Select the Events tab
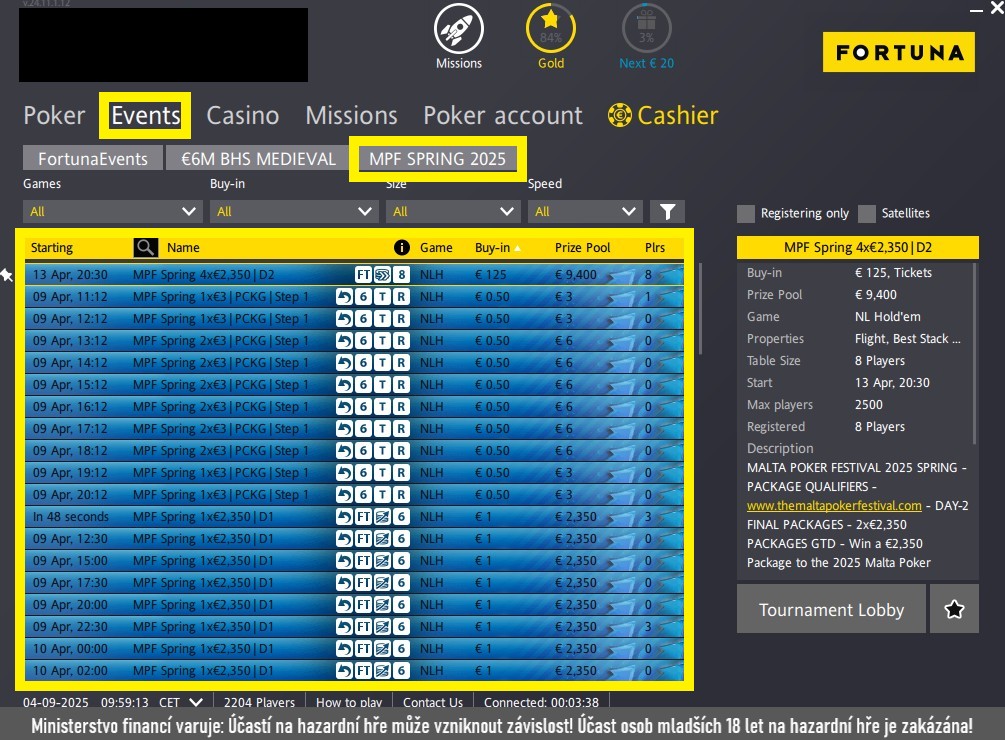 click(145, 115)
